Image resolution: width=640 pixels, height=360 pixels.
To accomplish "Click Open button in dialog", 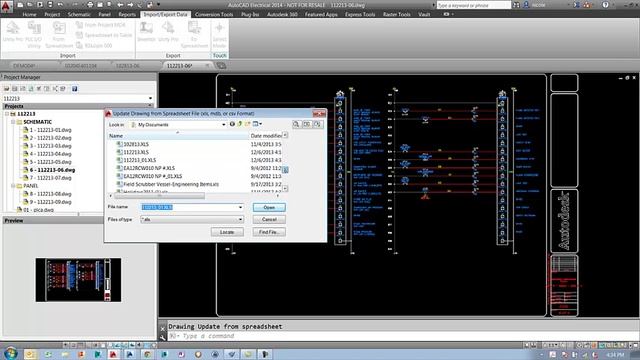I will 269,207.
